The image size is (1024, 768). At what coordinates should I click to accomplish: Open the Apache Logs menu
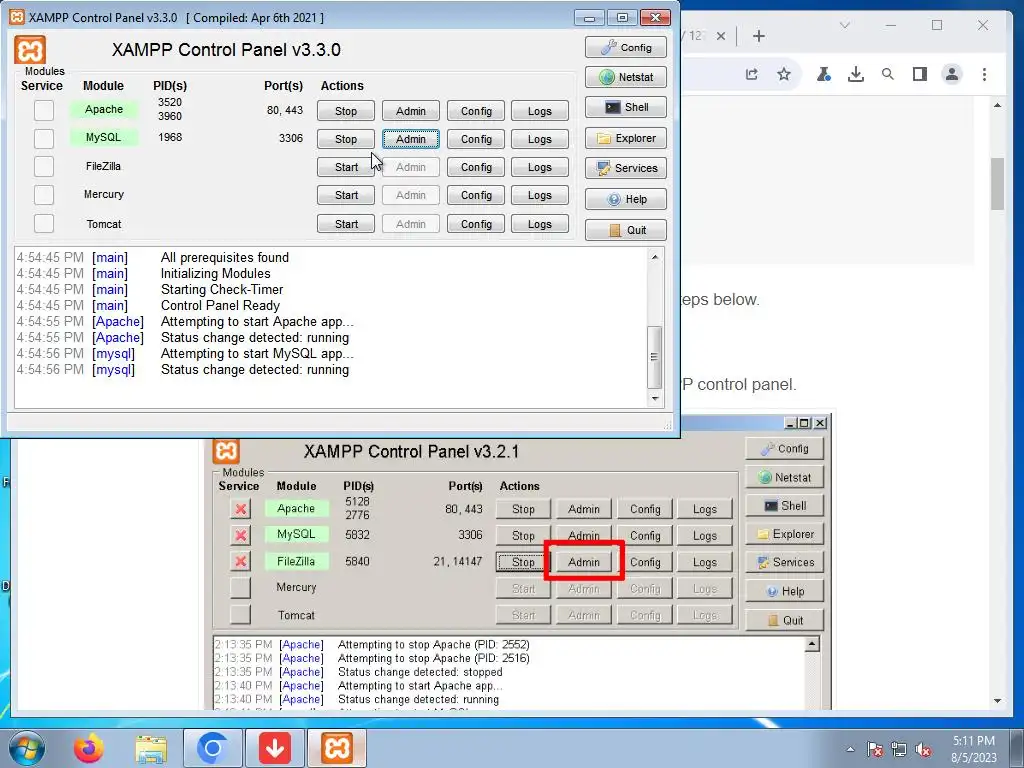click(539, 111)
